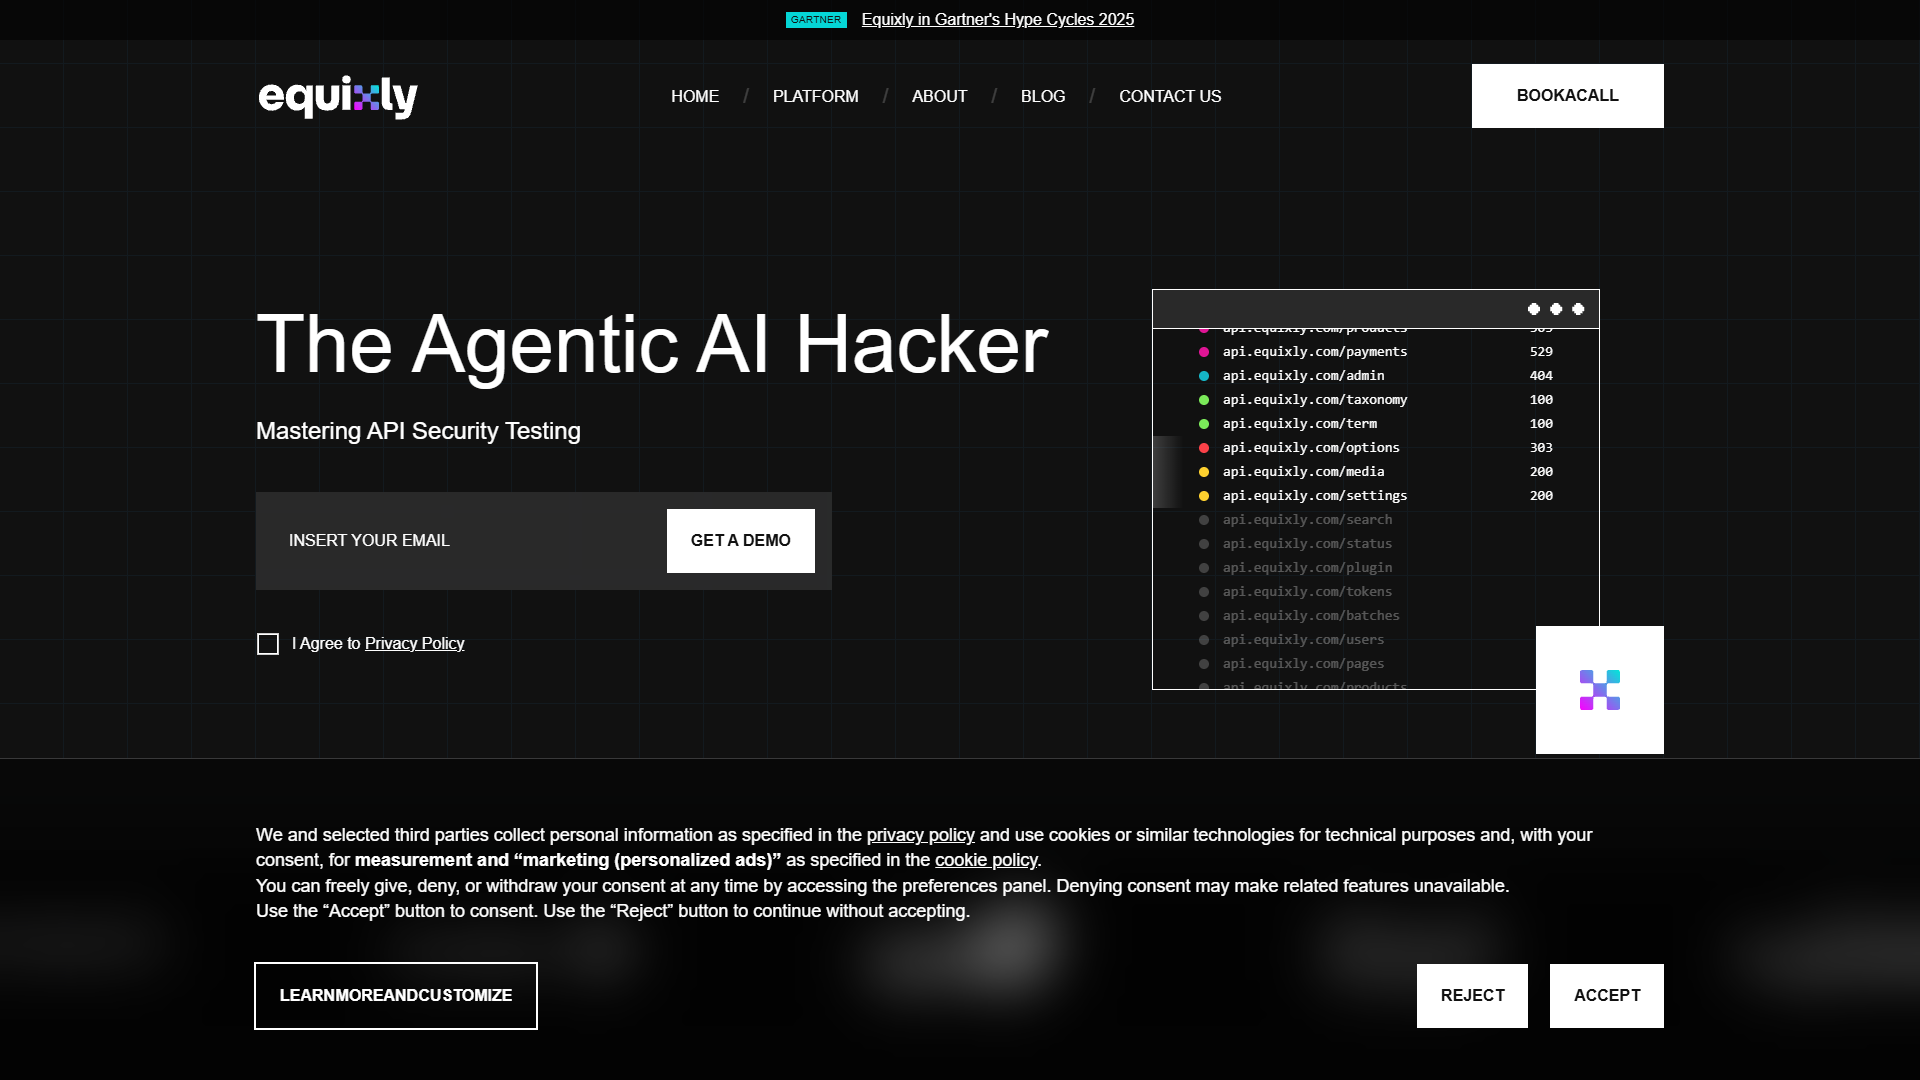Click api.equixly.com/media row
The width and height of the screenshot is (1920, 1080).
1375,472
